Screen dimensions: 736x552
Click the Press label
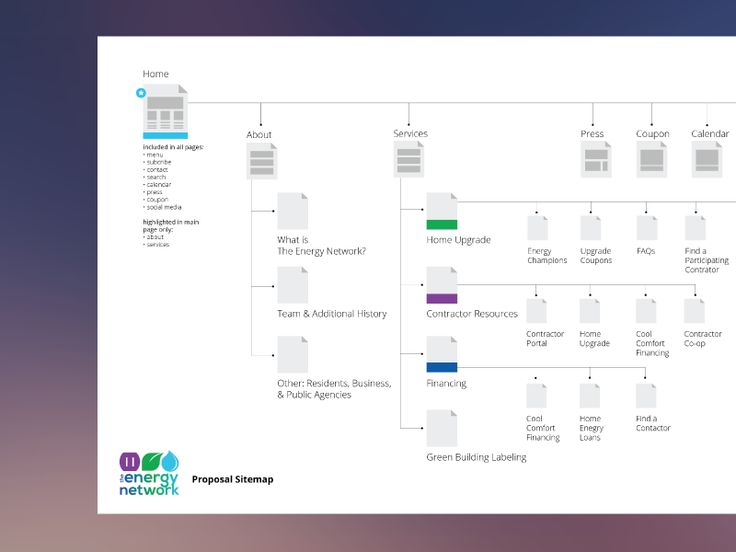pos(592,134)
